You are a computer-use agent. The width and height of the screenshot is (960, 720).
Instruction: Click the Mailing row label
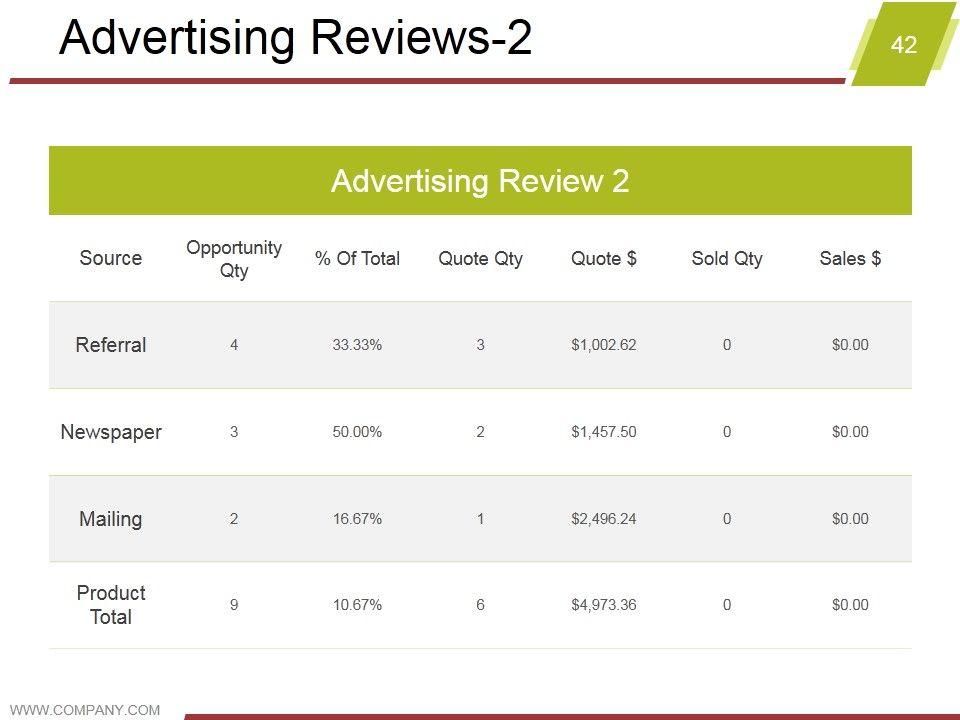[x=111, y=519]
